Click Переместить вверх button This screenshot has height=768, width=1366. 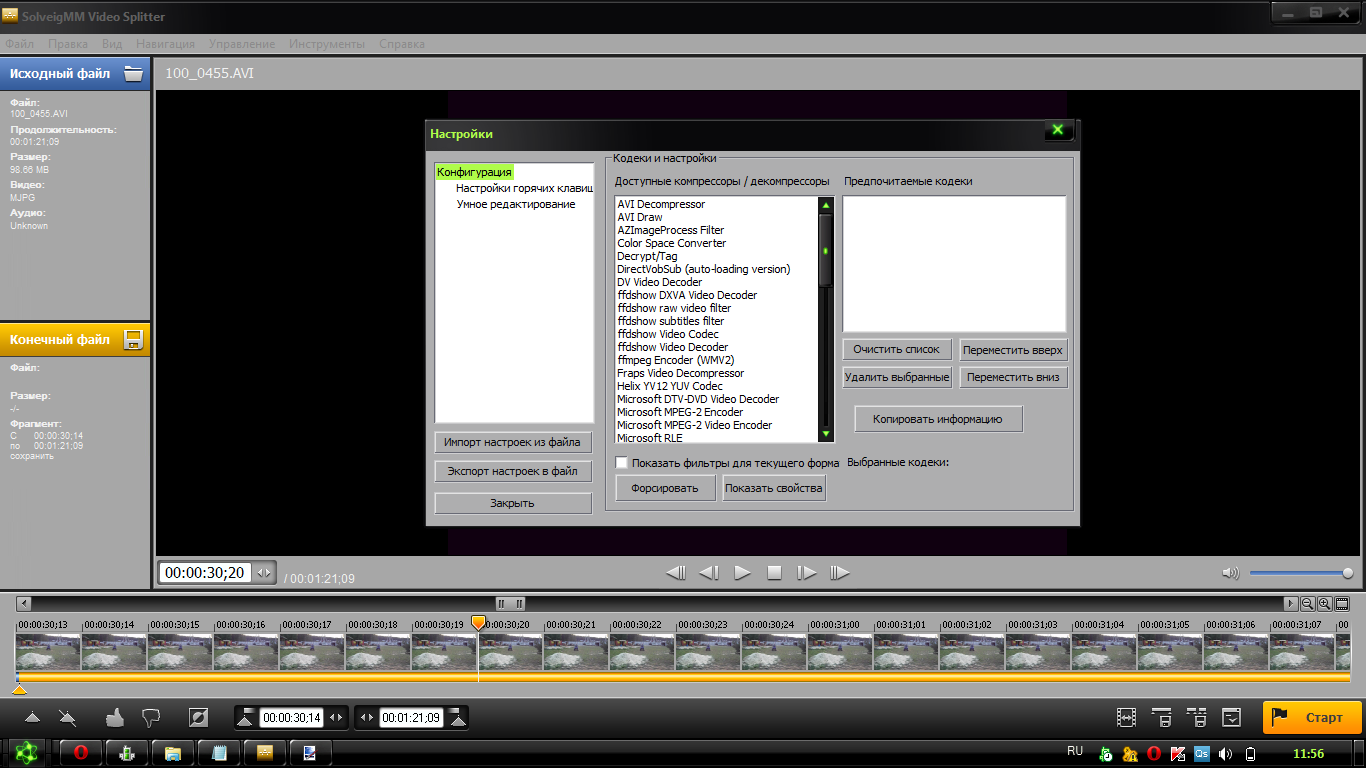tap(1013, 350)
